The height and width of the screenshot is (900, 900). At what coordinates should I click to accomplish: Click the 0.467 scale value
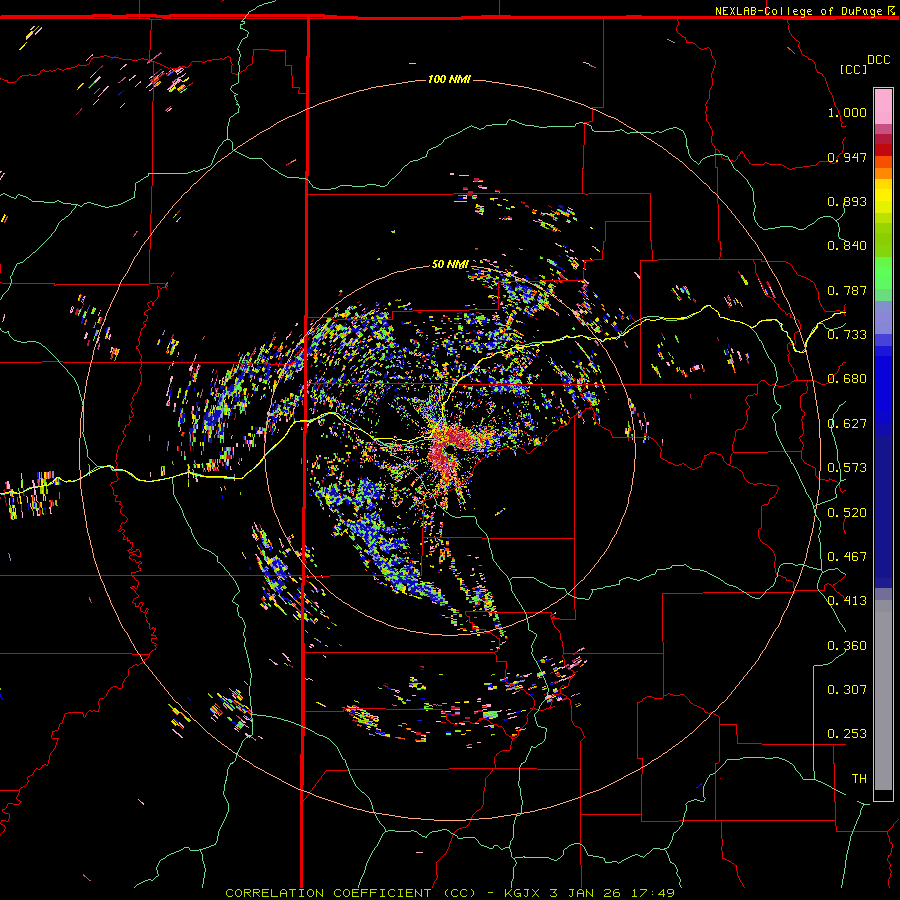847,557
